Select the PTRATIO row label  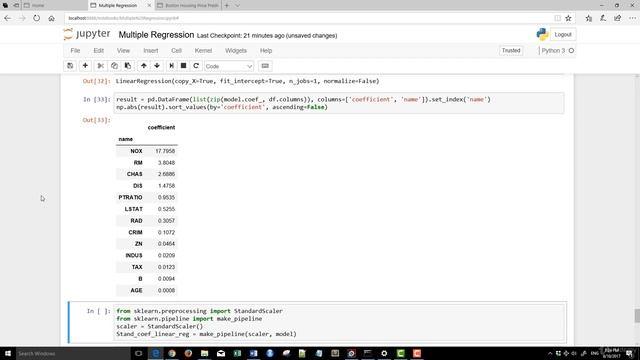[x=130, y=197]
